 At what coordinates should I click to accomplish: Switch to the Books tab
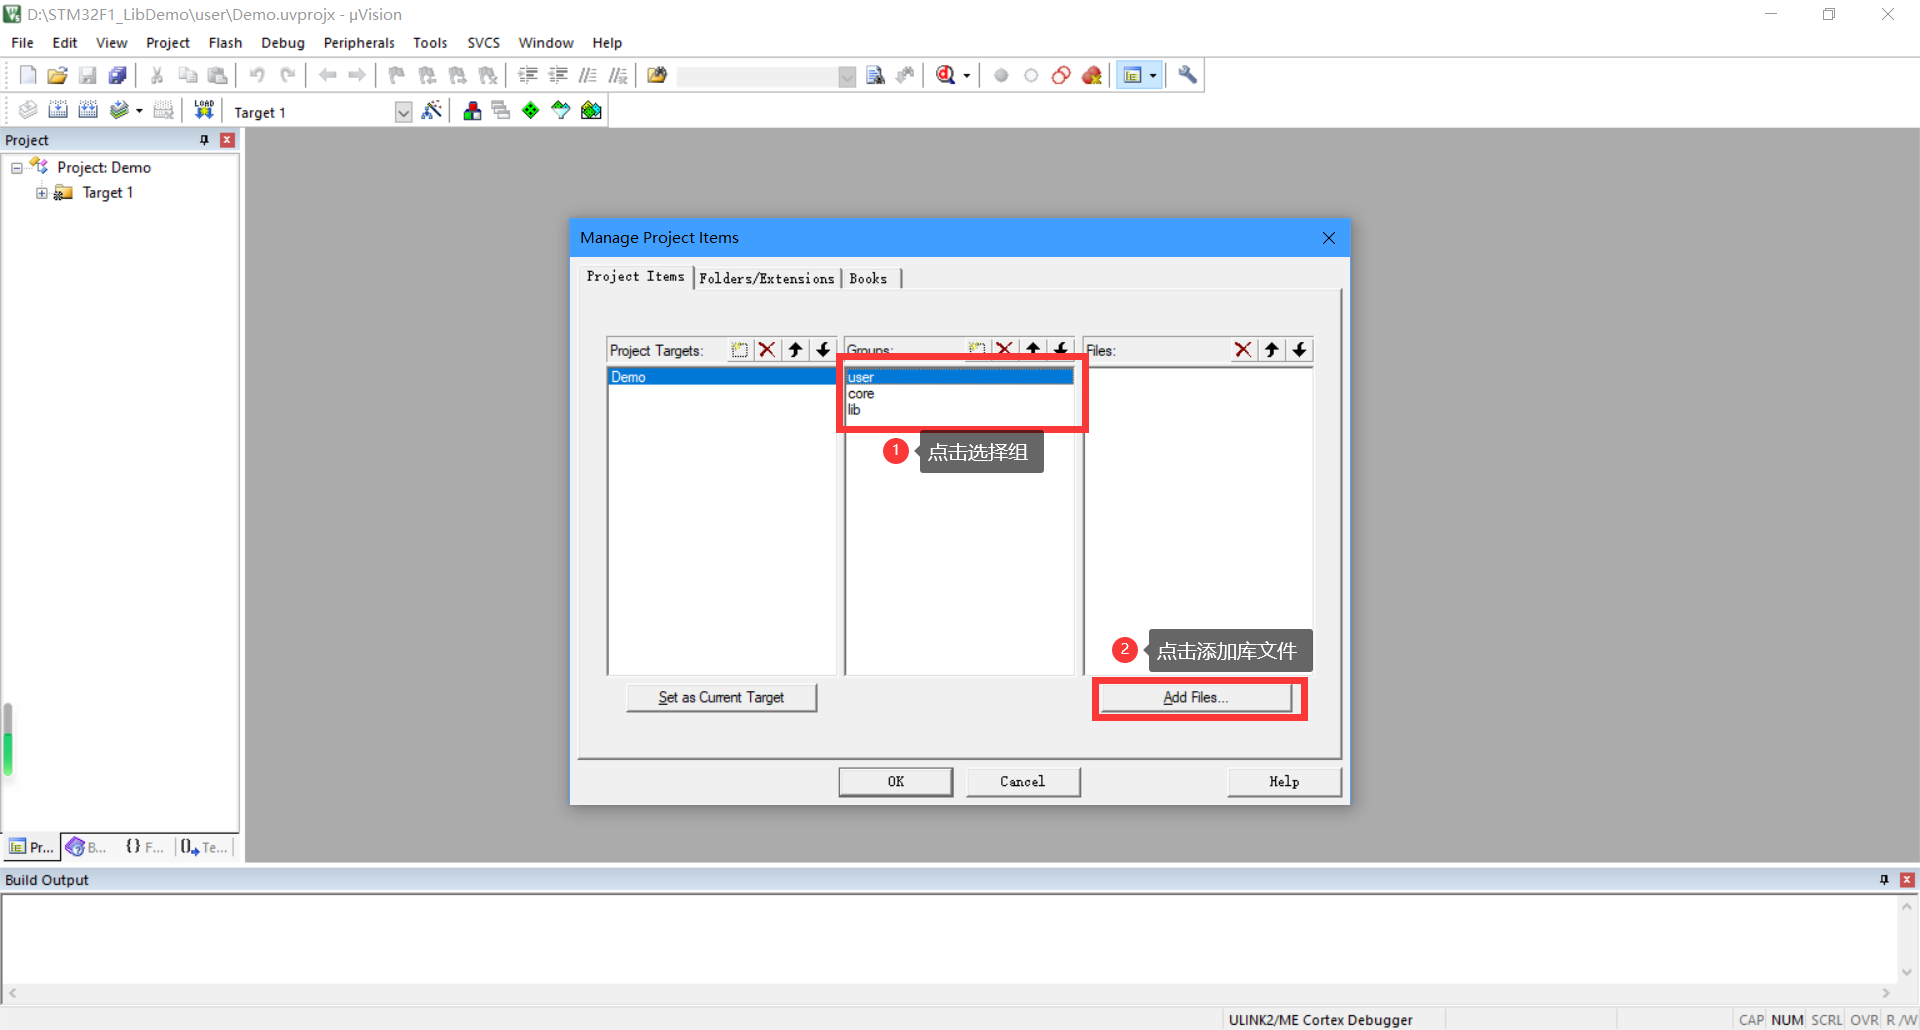[x=868, y=279]
